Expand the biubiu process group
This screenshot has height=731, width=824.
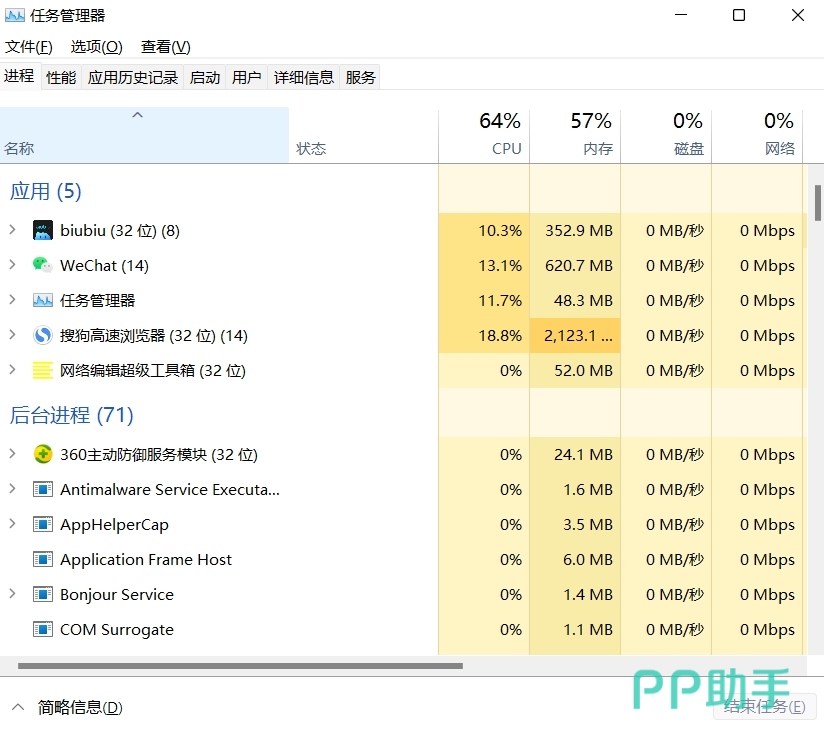12,231
